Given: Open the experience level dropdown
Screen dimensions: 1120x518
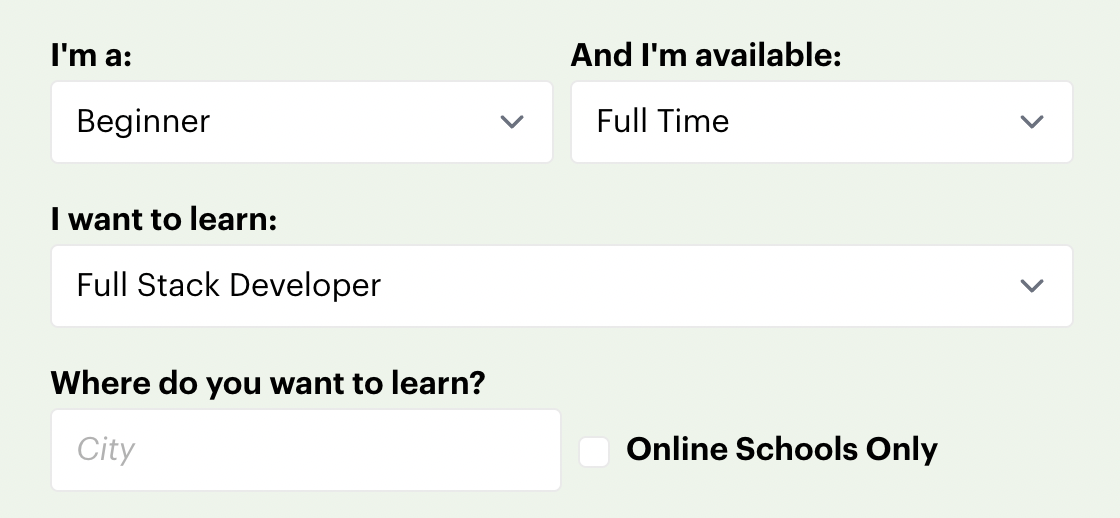Looking at the screenshot, I should pyautogui.click(x=301, y=122).
